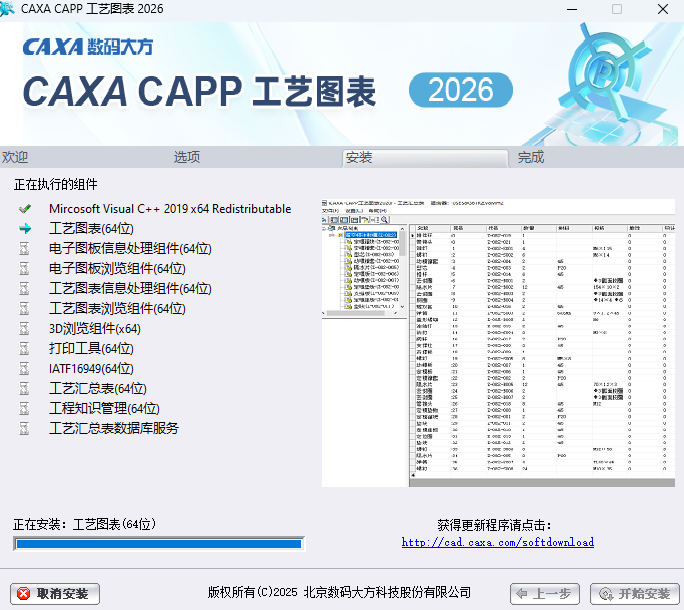The image size is (684, 610).
Task: Click the 工艺汇总表(64位) component name
Action: coord(98,388)
